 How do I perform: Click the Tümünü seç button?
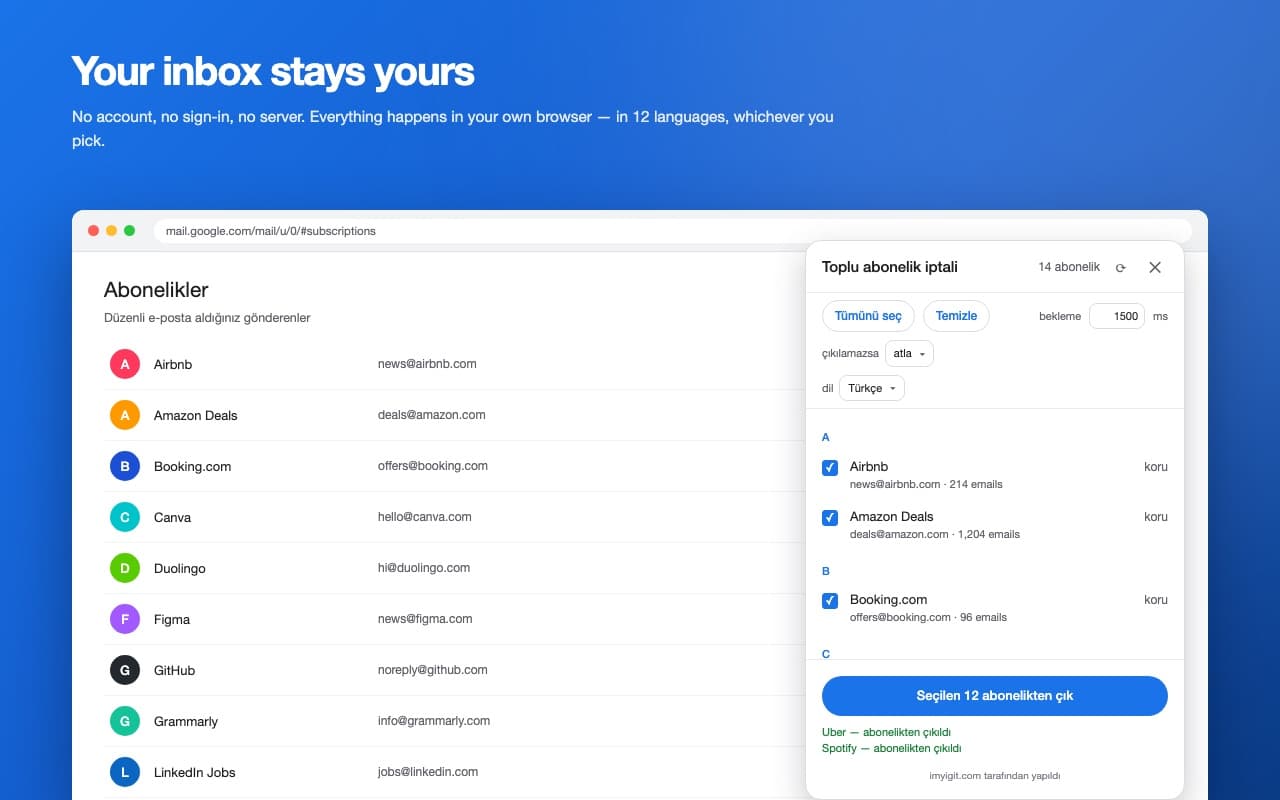tap(868, 316)
